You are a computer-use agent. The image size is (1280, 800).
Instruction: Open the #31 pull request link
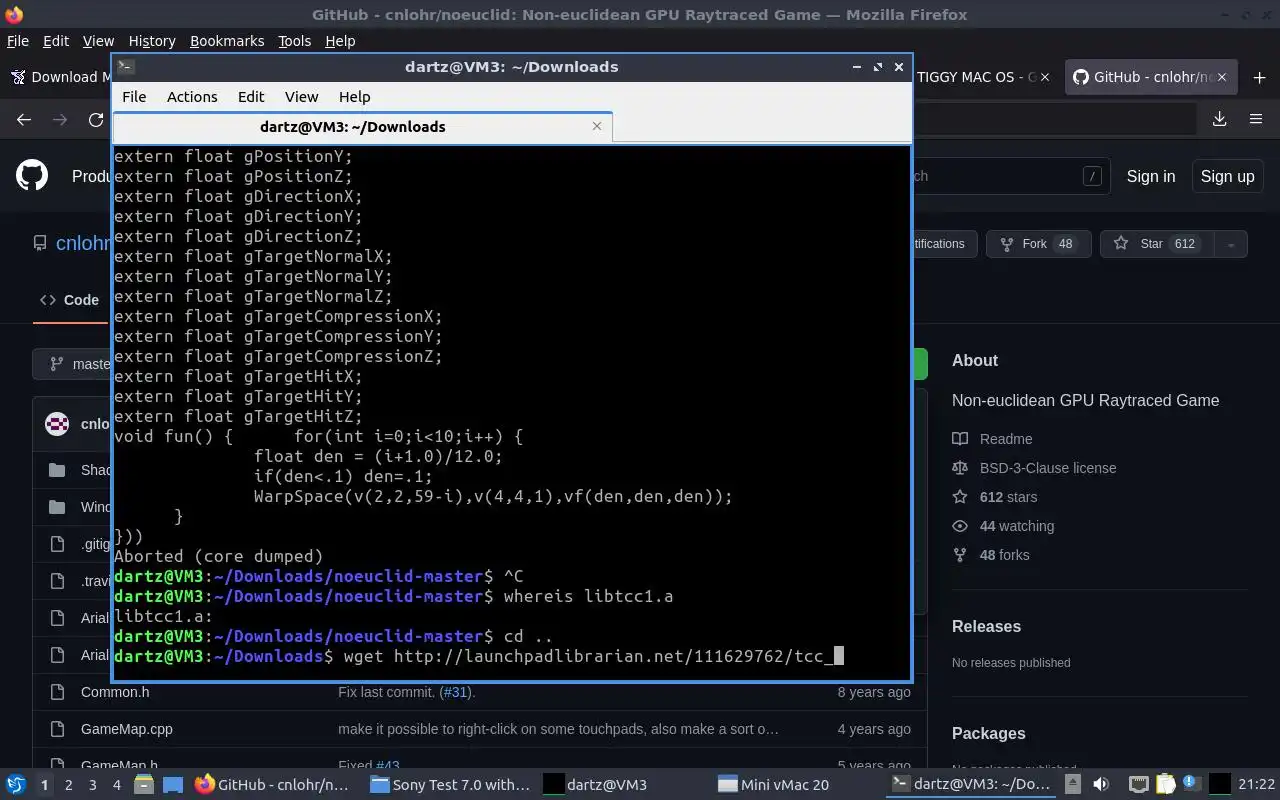(x=456, y=692)
